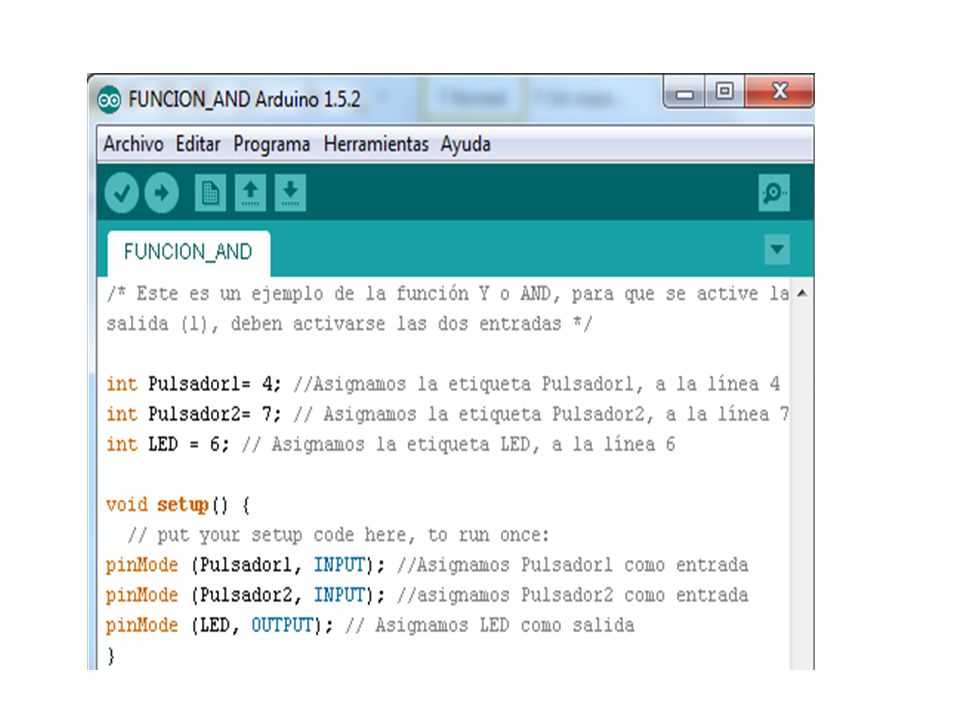Open the Herramientas menu
960x720 pixels.
pos(376,144)
